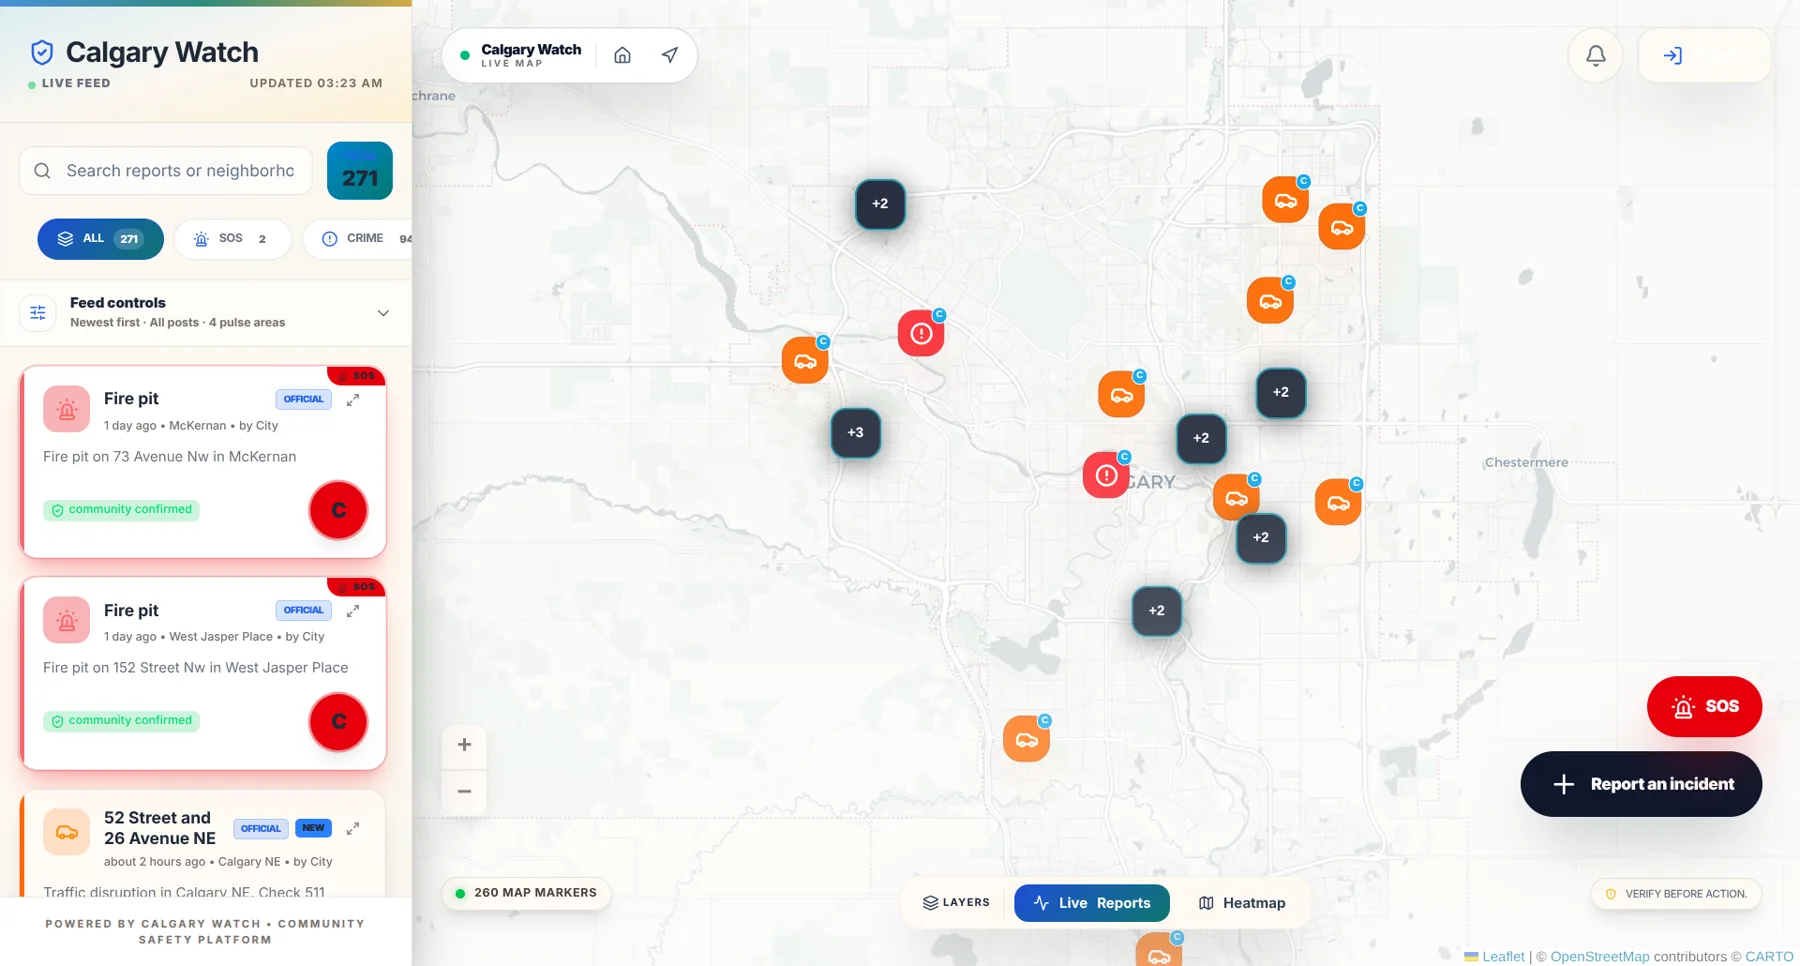Switch to Heatmap view
Screen dimensions: 1800x966
tap(1242, 903)
